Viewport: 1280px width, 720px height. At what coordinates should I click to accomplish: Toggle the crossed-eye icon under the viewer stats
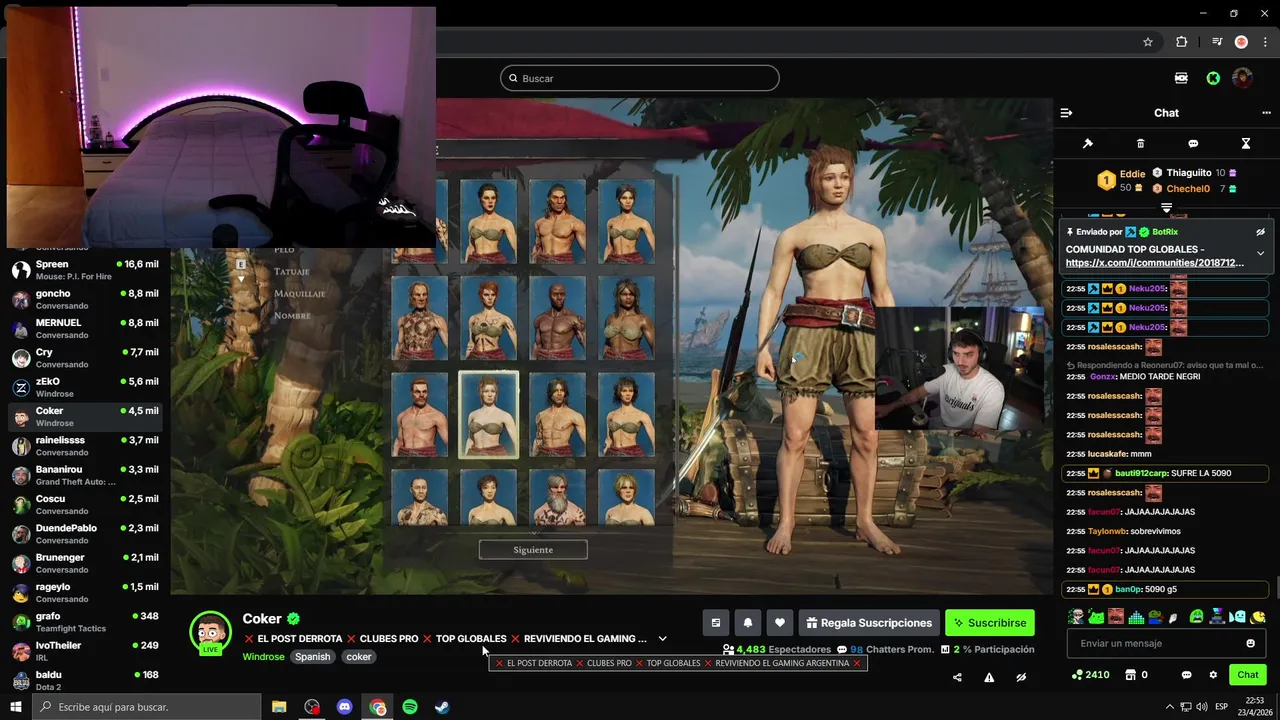[x=1021, y=677]
